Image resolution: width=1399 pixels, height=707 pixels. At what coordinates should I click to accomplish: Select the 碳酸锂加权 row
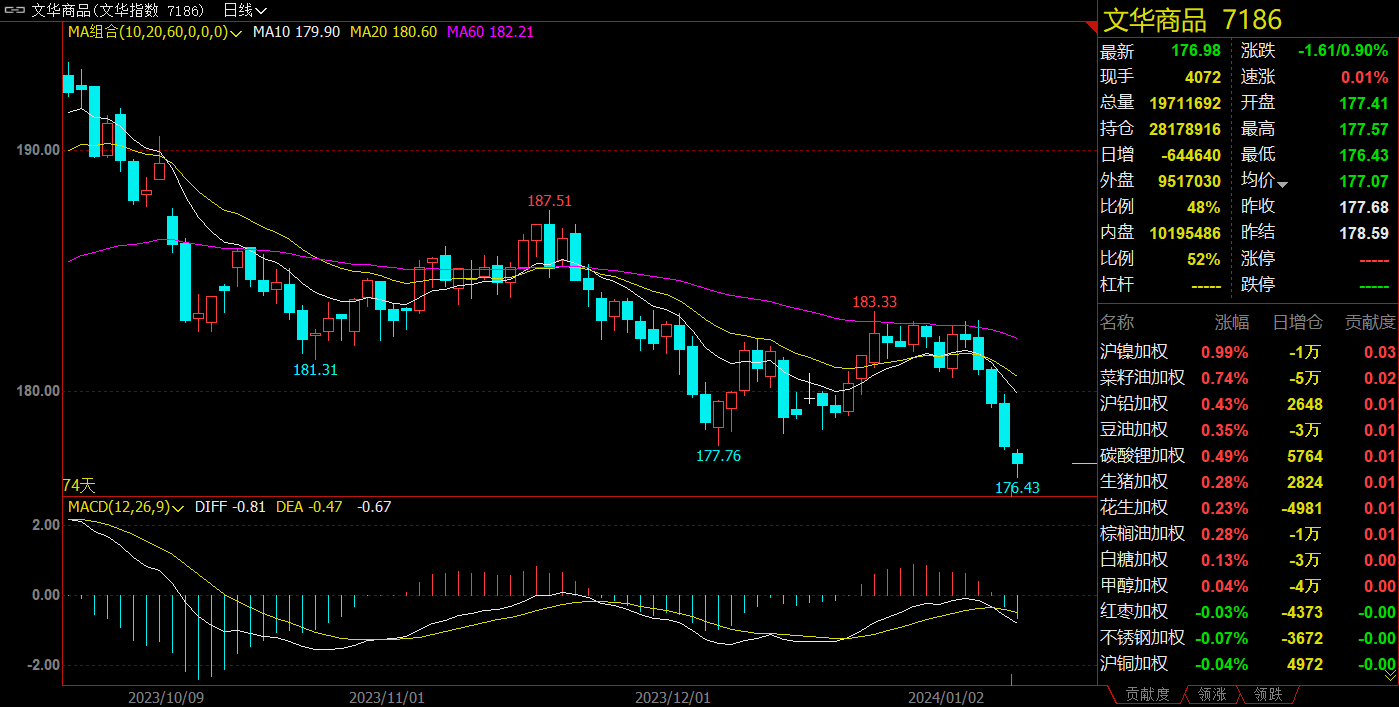click(x=1248, y=456)
